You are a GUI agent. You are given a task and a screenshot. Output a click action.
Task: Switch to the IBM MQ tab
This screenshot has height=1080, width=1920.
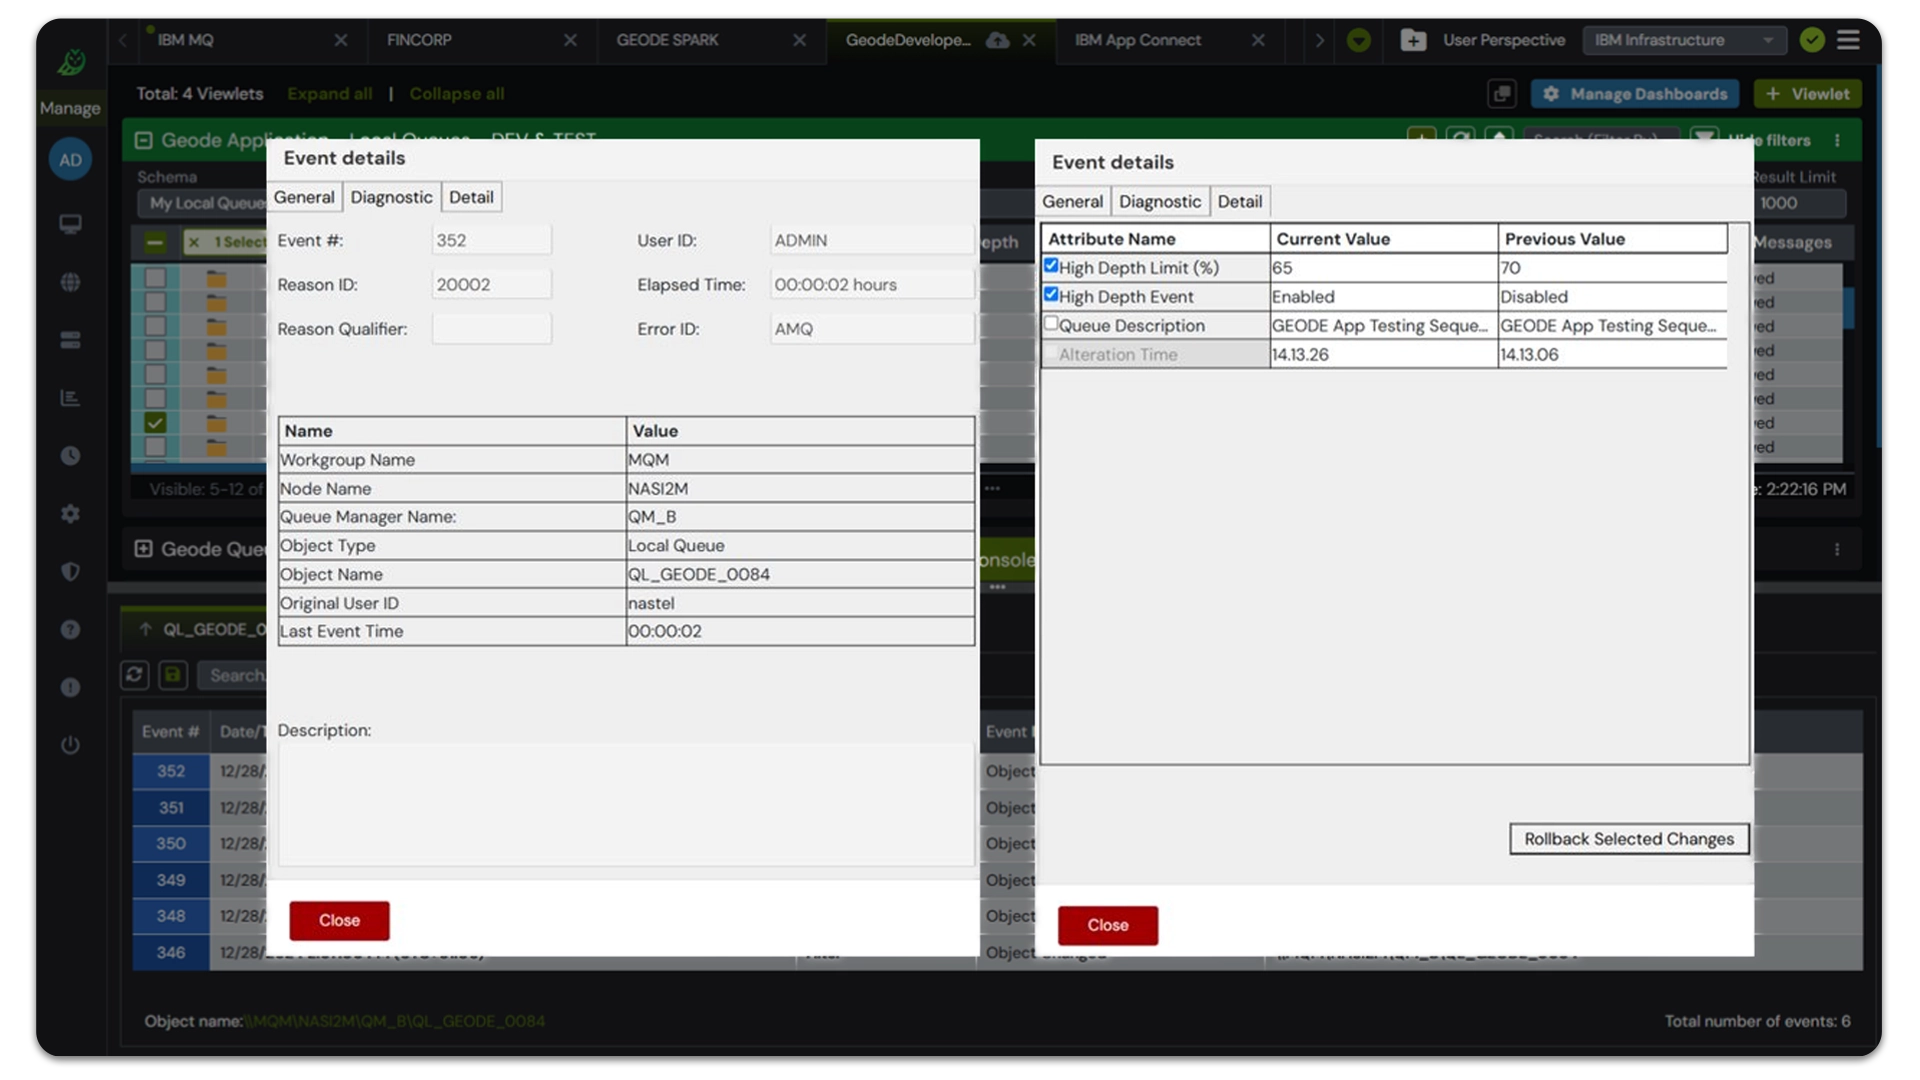(186, 40)
